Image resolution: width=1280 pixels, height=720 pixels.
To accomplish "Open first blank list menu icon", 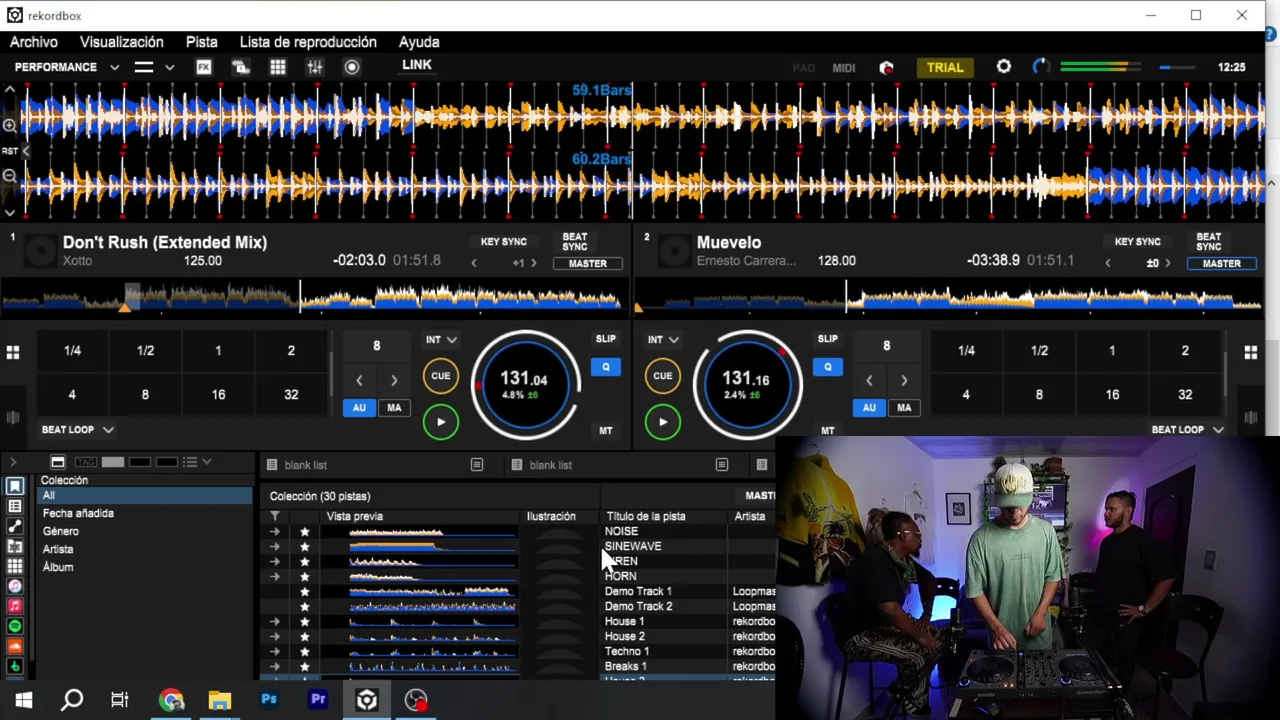I will click(x=477, y=465).
